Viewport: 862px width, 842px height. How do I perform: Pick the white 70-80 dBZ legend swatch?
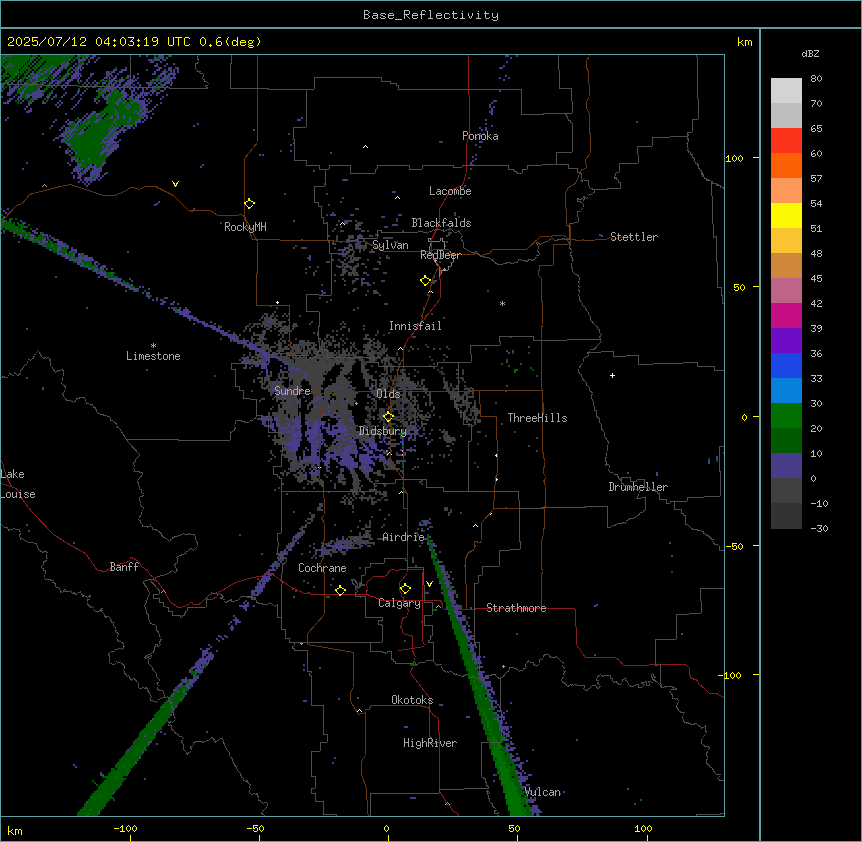[x=786, y=91]
